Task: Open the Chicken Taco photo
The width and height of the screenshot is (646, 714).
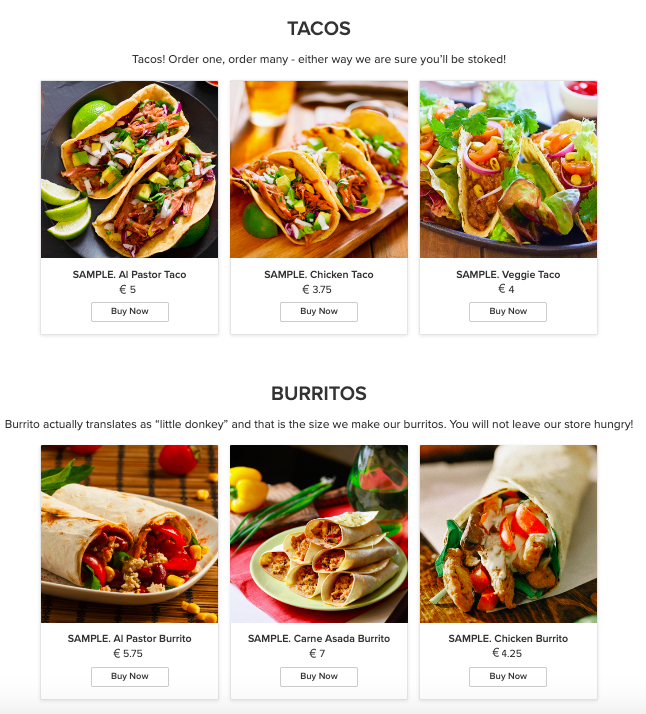Action: coord(319,169)
